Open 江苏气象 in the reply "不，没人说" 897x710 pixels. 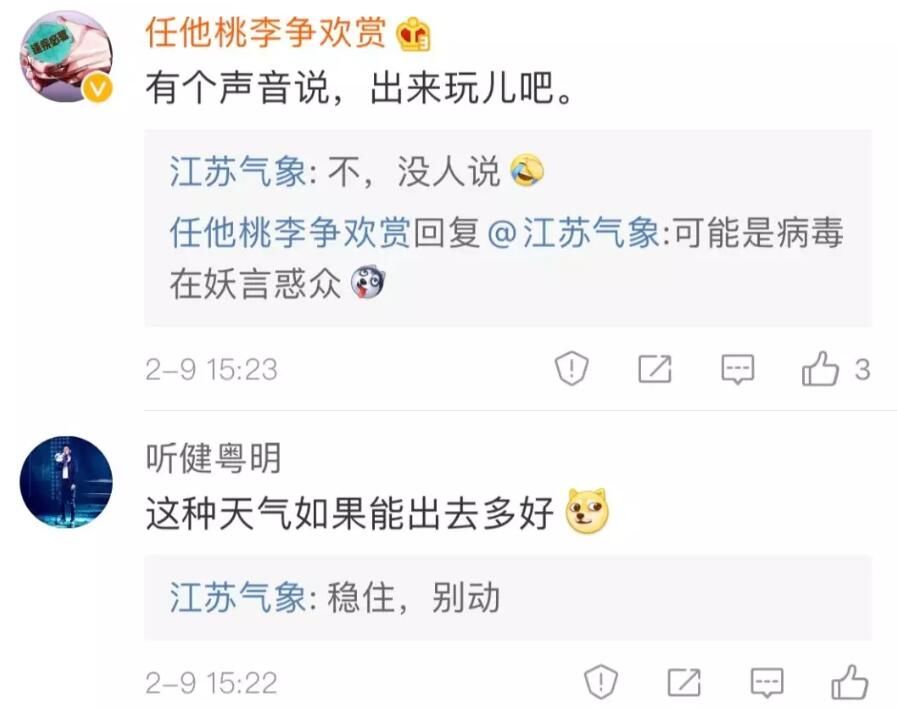click(x=238, y=171)
